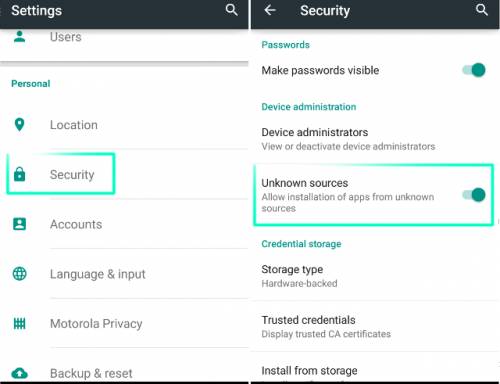Turn off Make passwords visible switch
This screenshot has width=500, height=384.
(474, 70)
